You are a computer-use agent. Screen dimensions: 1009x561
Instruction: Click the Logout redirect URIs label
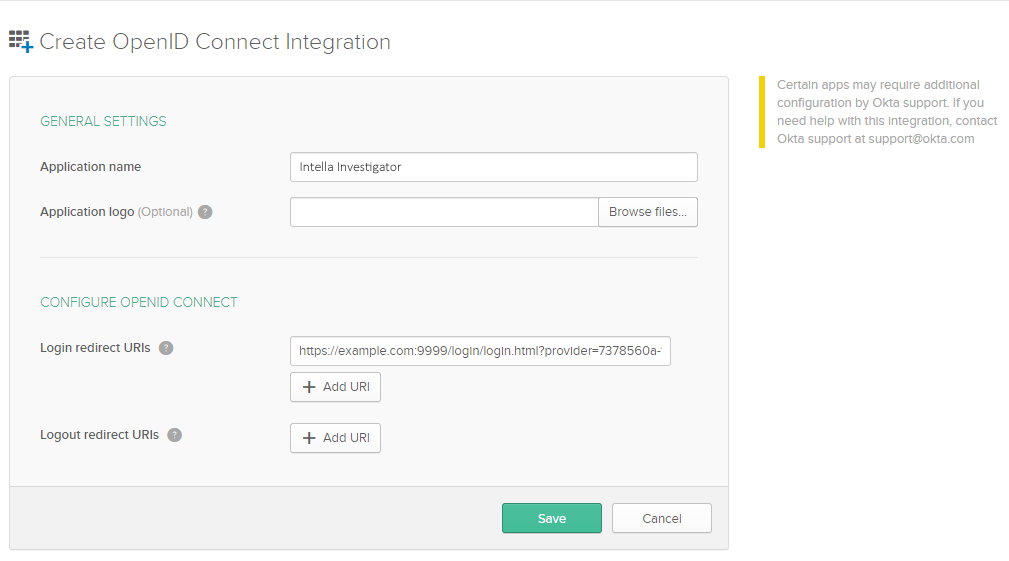pos(99,435)
